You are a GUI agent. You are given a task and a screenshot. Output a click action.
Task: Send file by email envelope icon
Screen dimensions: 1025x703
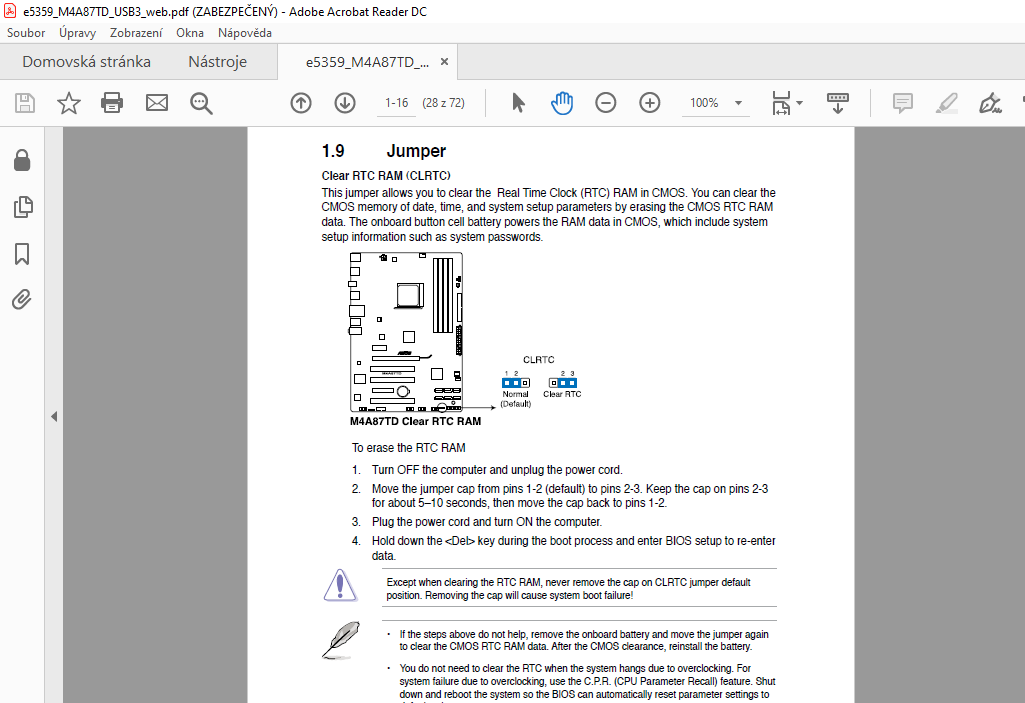coord(157,103)
